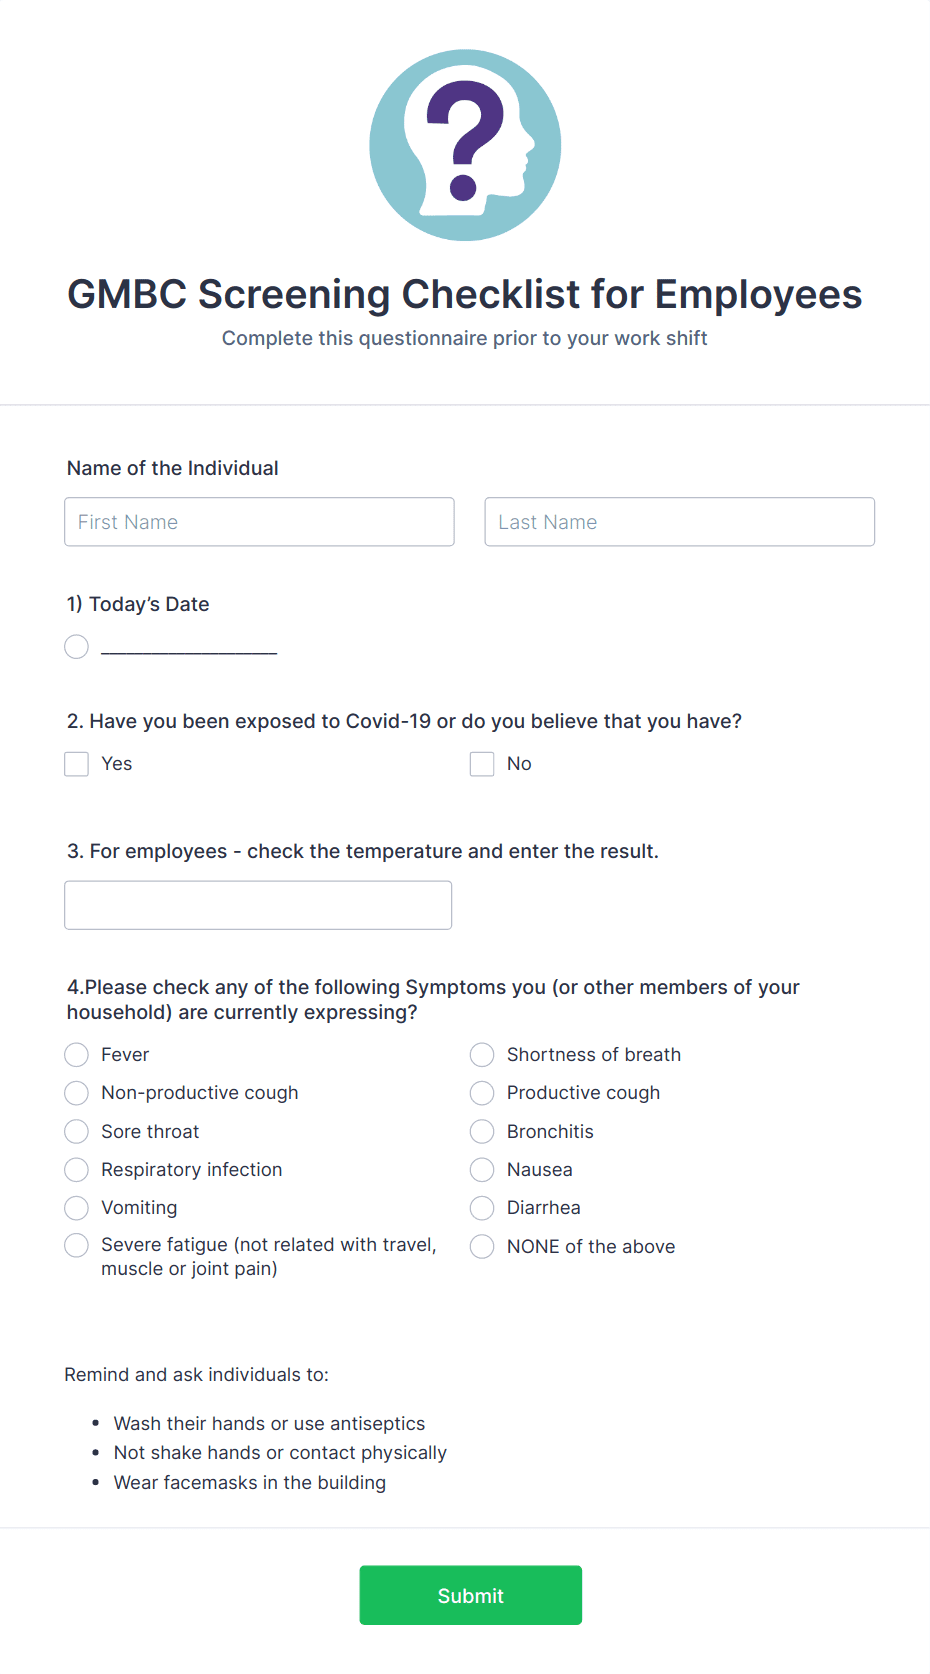Select the Shortness of breath symptom

482,1054
